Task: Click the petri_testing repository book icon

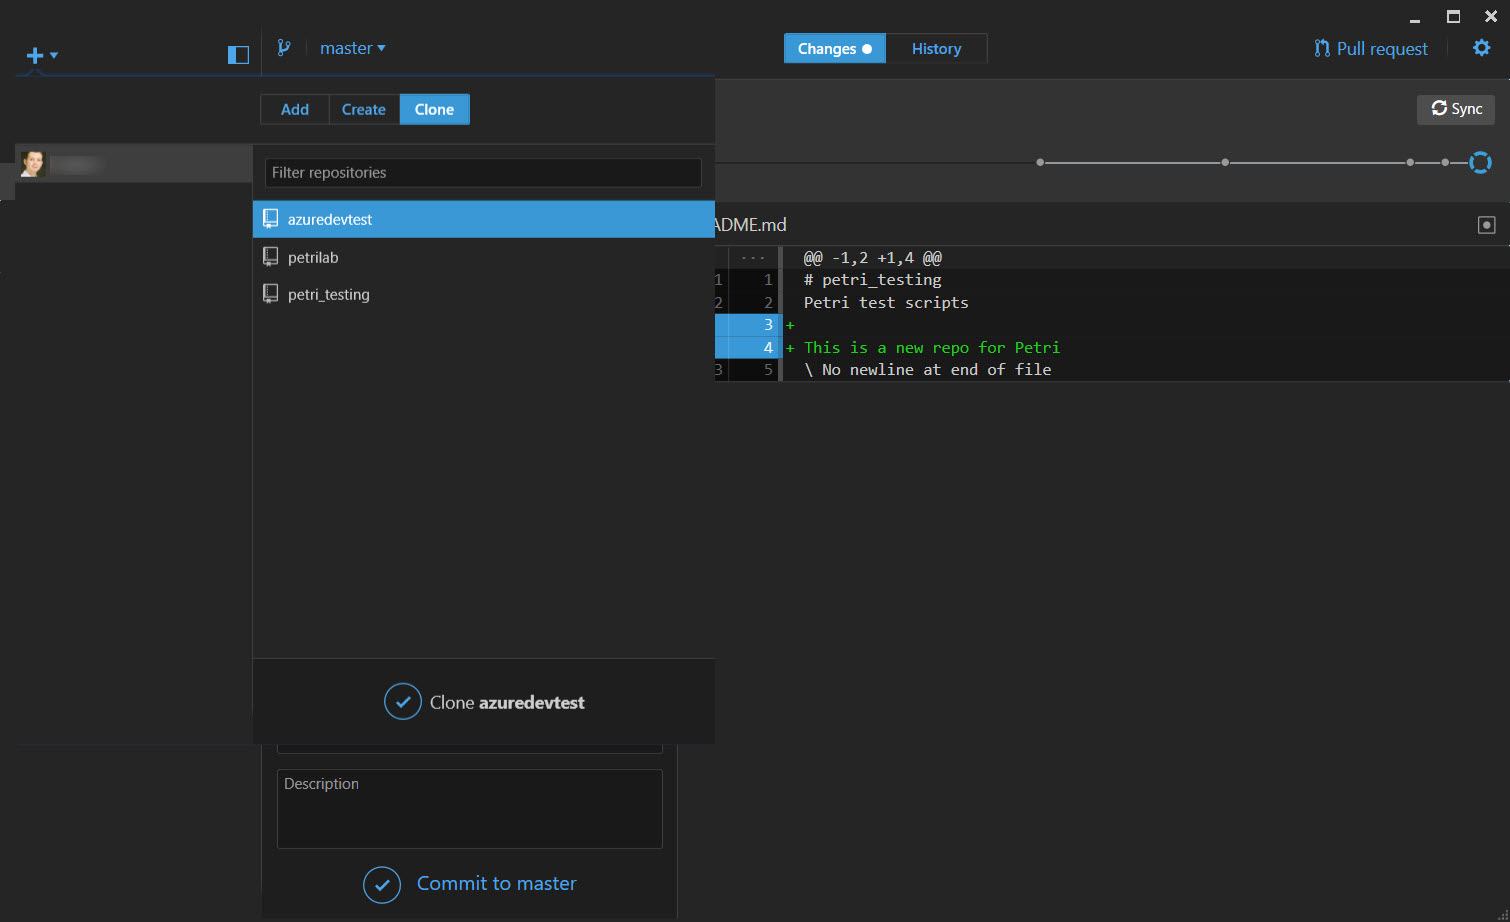Action: pos(270,294)
